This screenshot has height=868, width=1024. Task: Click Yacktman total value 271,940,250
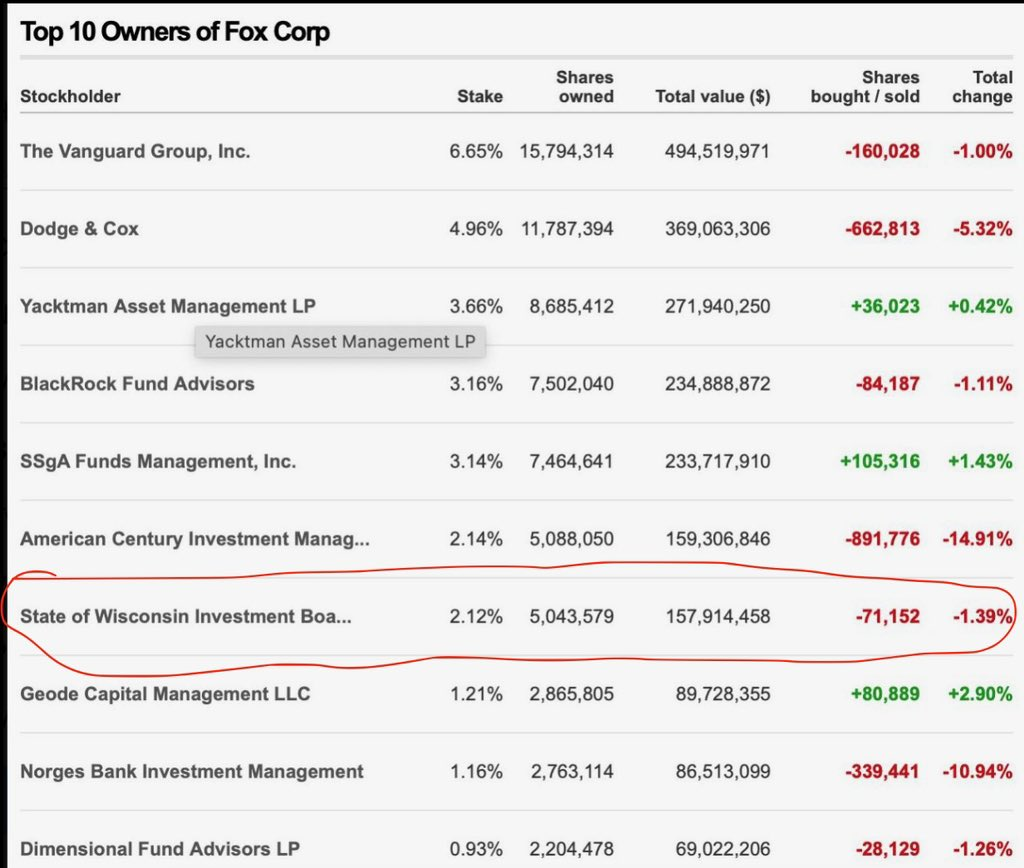click(x=718, y=306)
